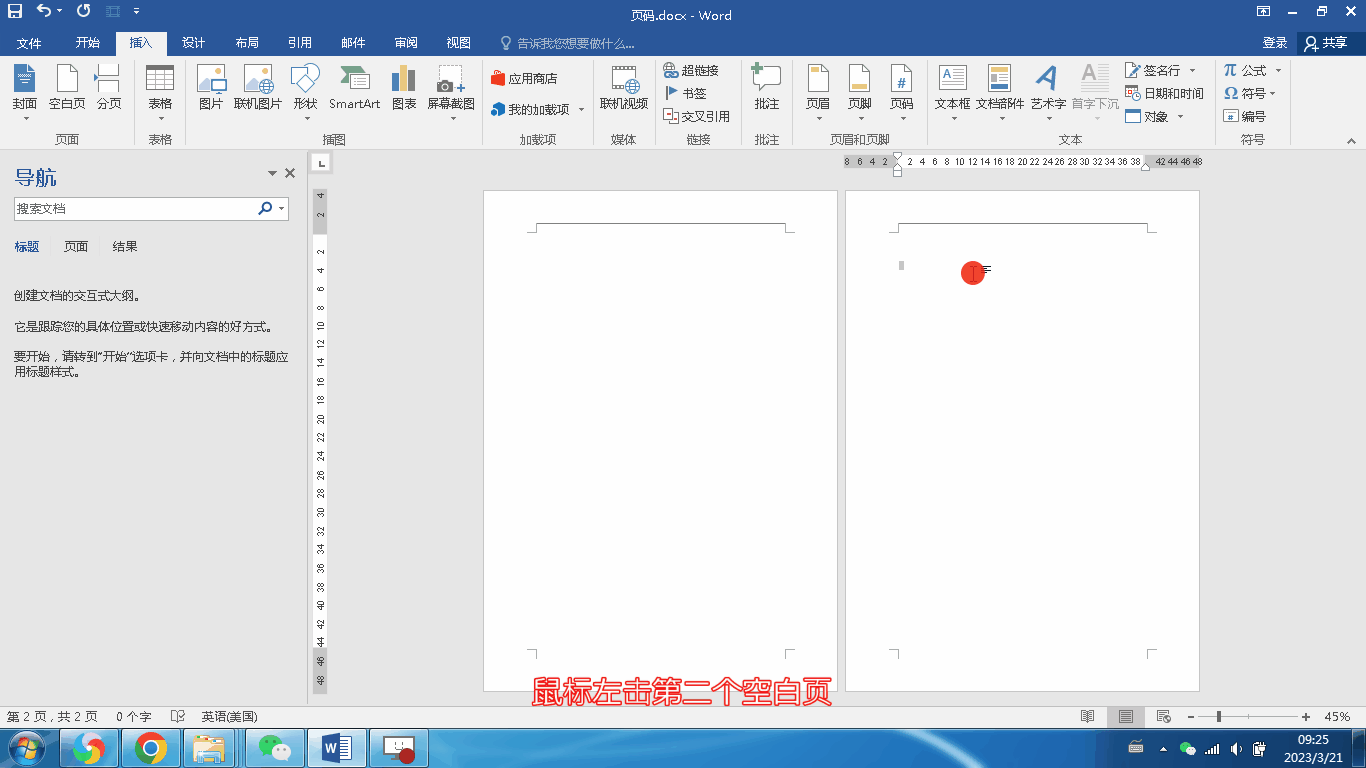The width and height of the screenshot is (1366, 768).
Task: Switch to read mode view
Action: pos(1088,717)
